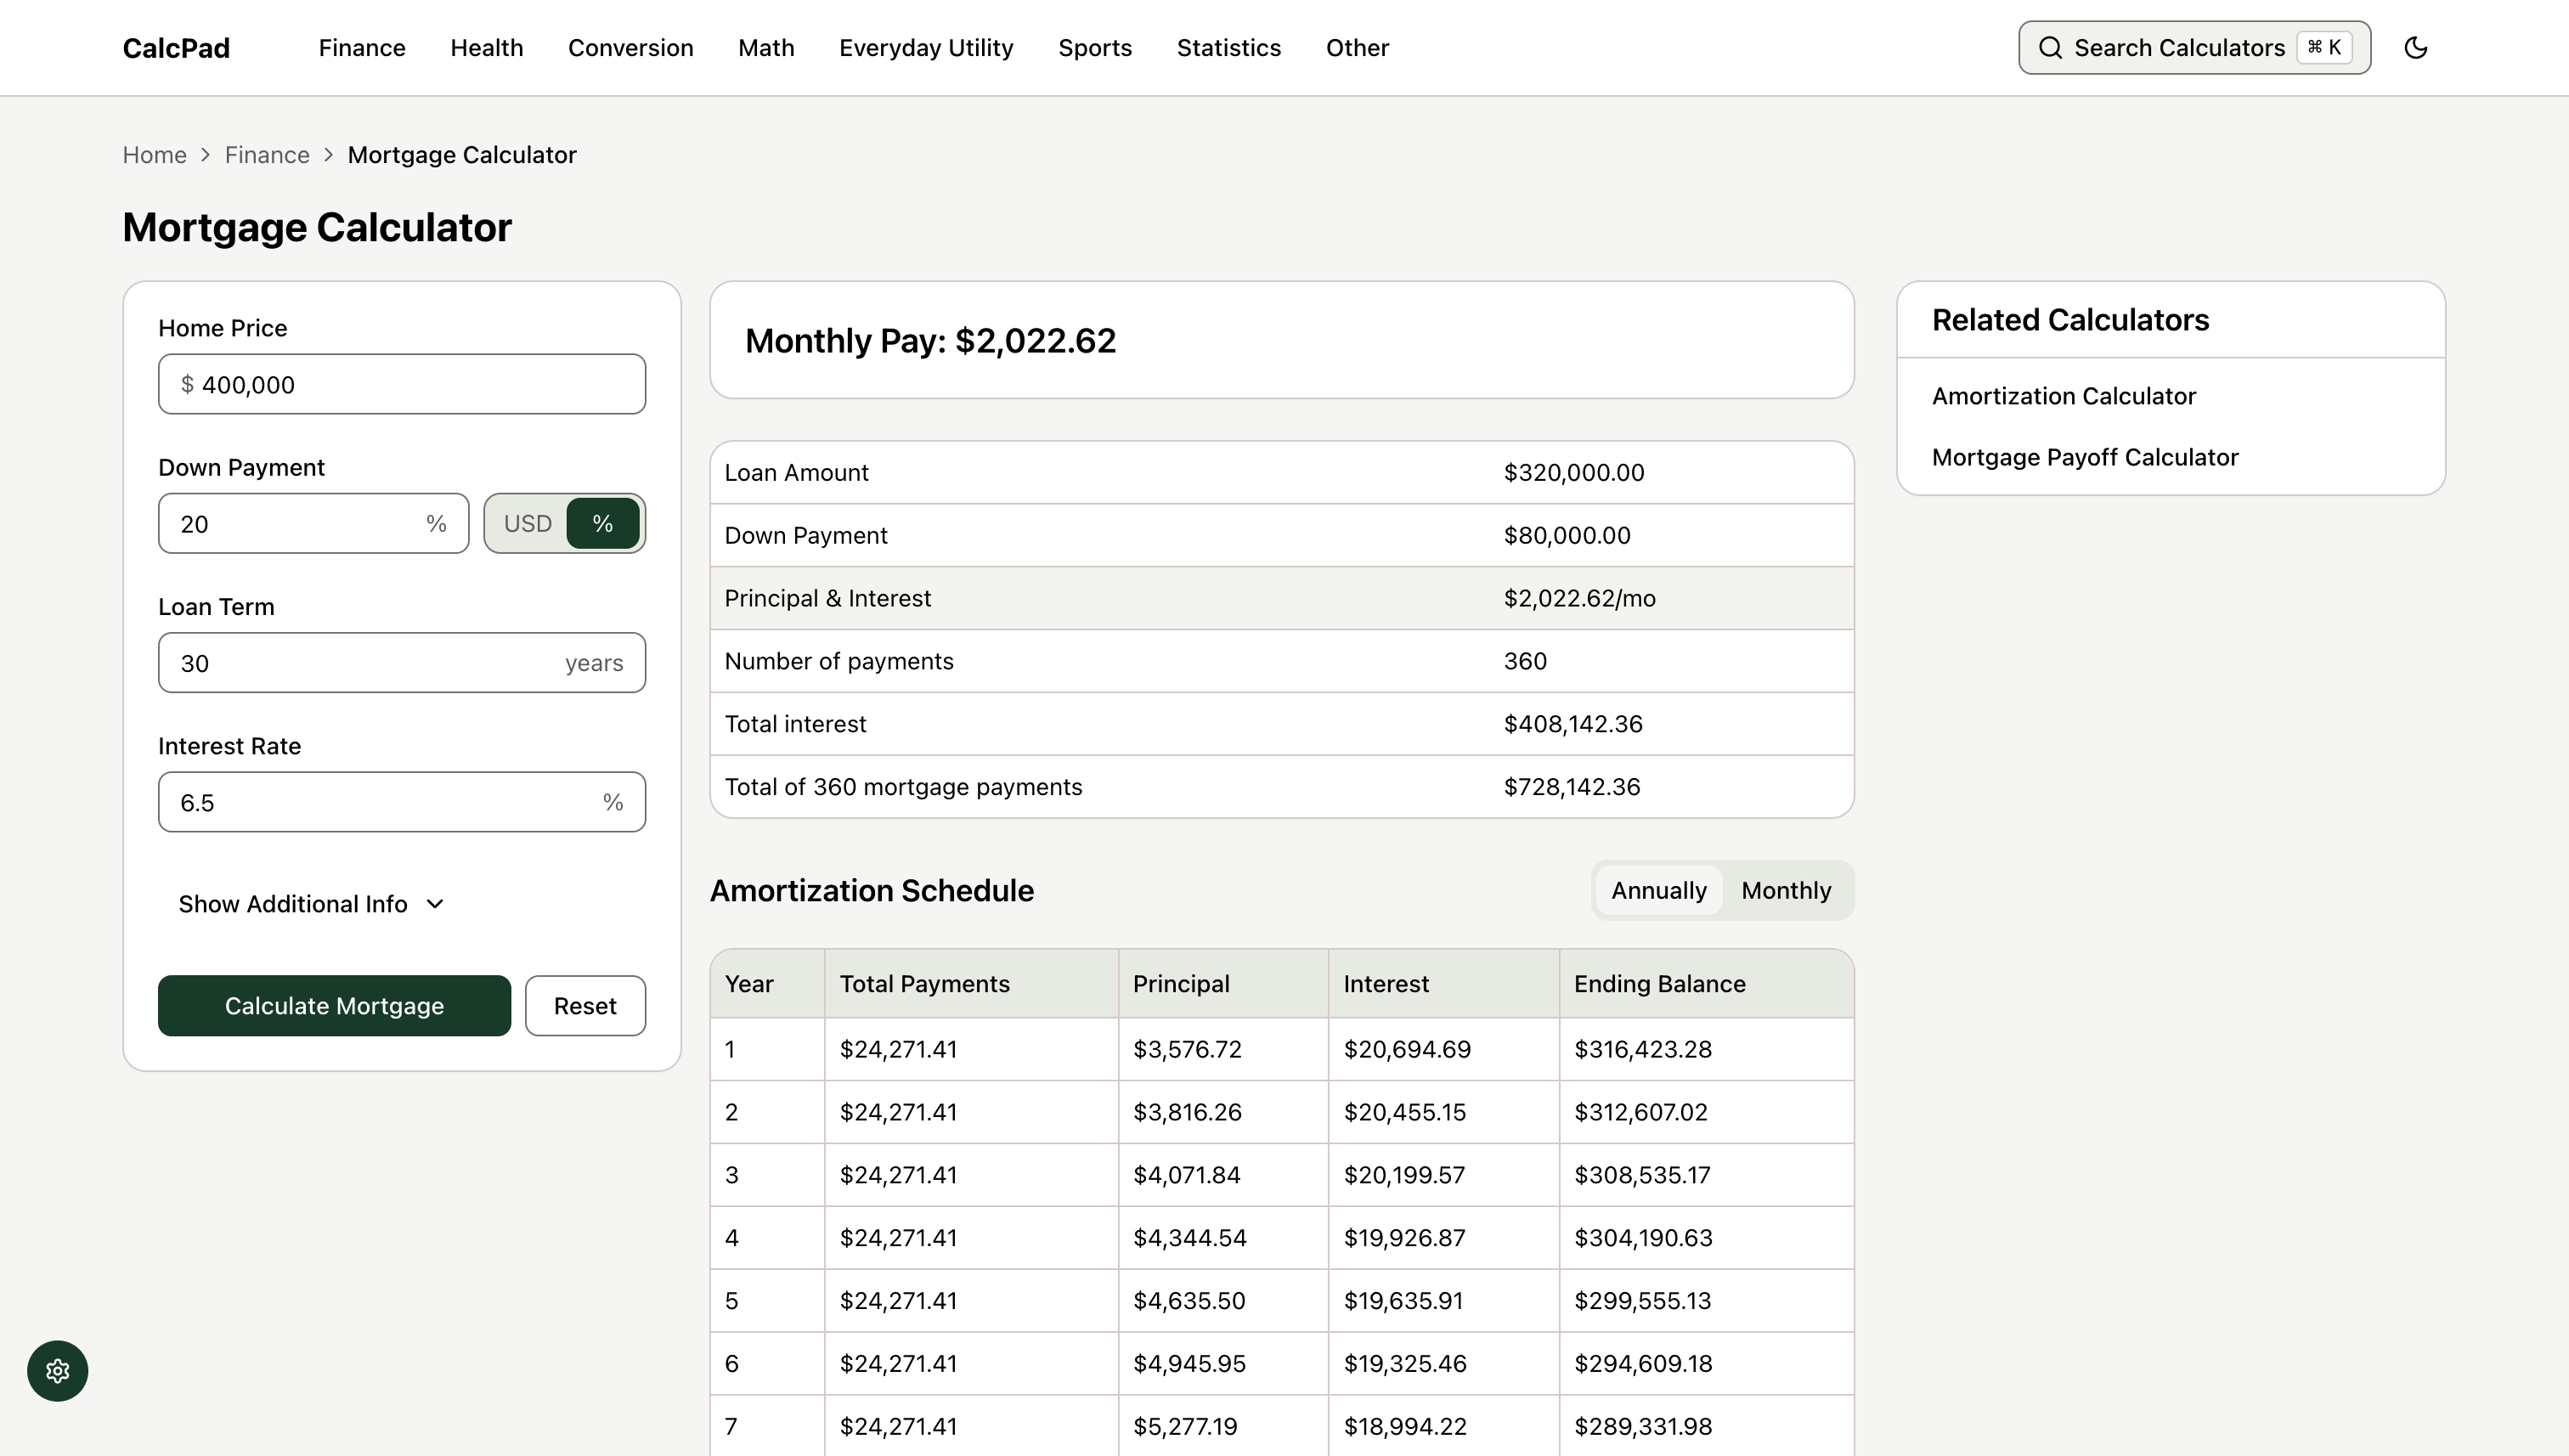Click Total of 360 mortgage payments label

[902, 787]
